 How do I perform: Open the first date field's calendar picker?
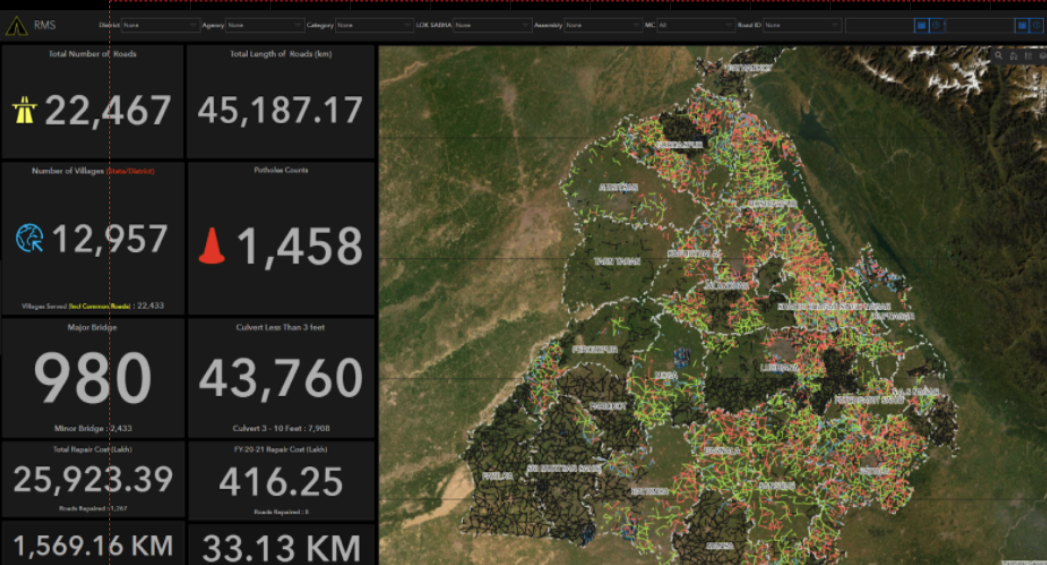tap(921, 25)
